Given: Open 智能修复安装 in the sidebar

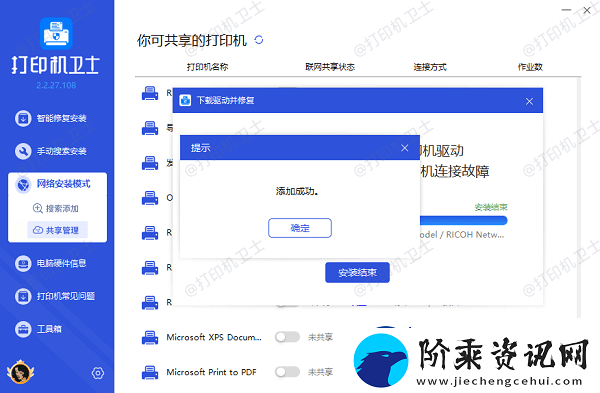Looking at the screenshot, I should [51, 118].
